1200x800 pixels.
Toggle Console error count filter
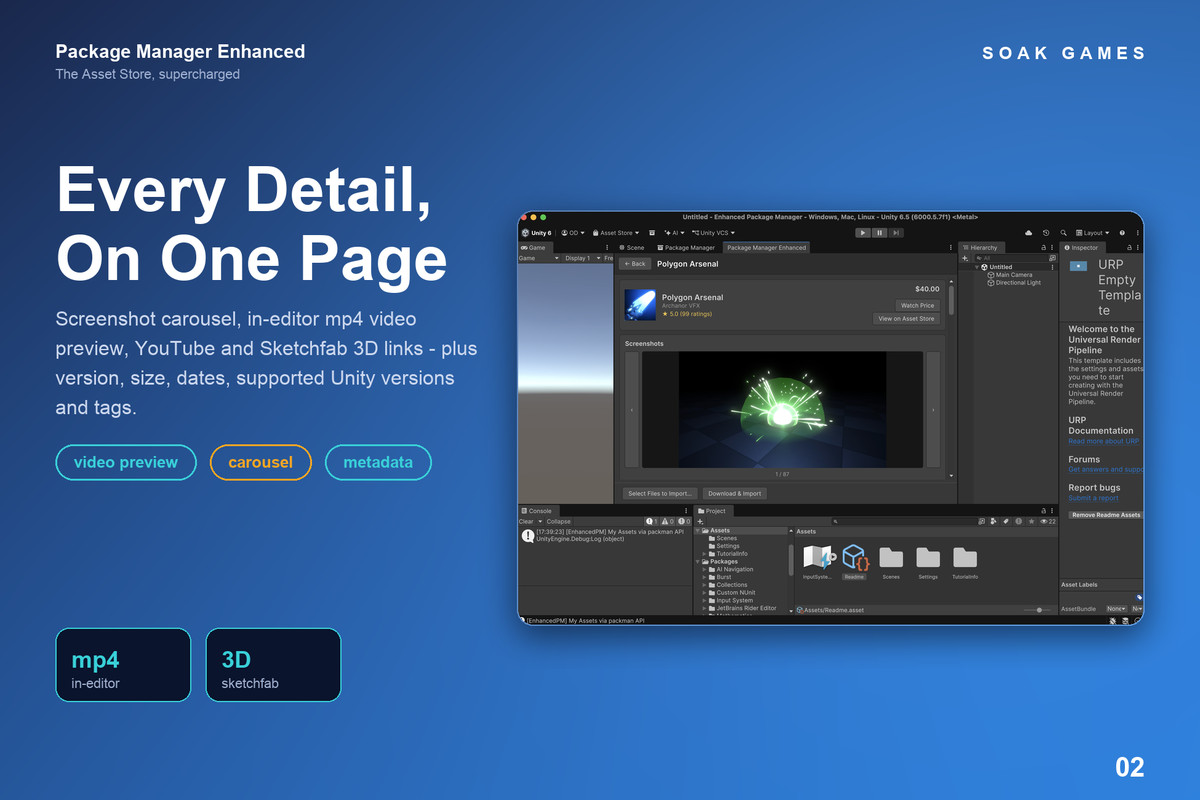(684, 521)
